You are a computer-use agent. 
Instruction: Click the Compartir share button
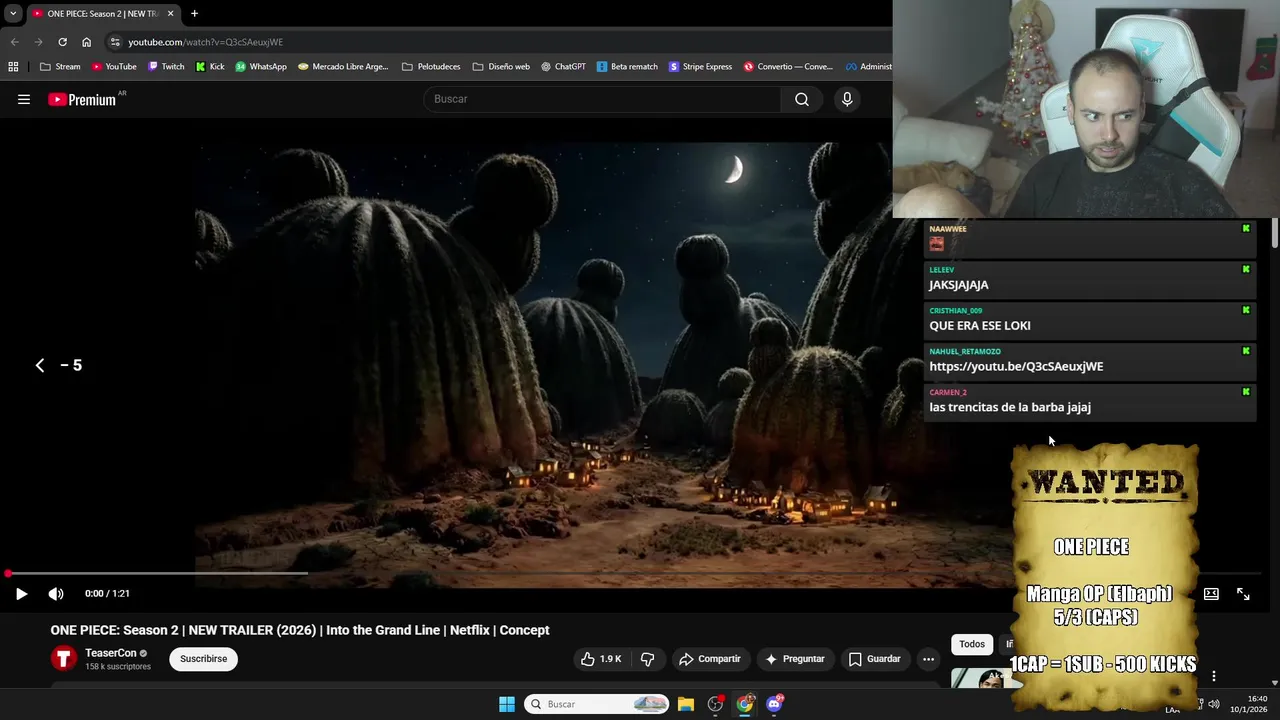[x=710, y=659]
